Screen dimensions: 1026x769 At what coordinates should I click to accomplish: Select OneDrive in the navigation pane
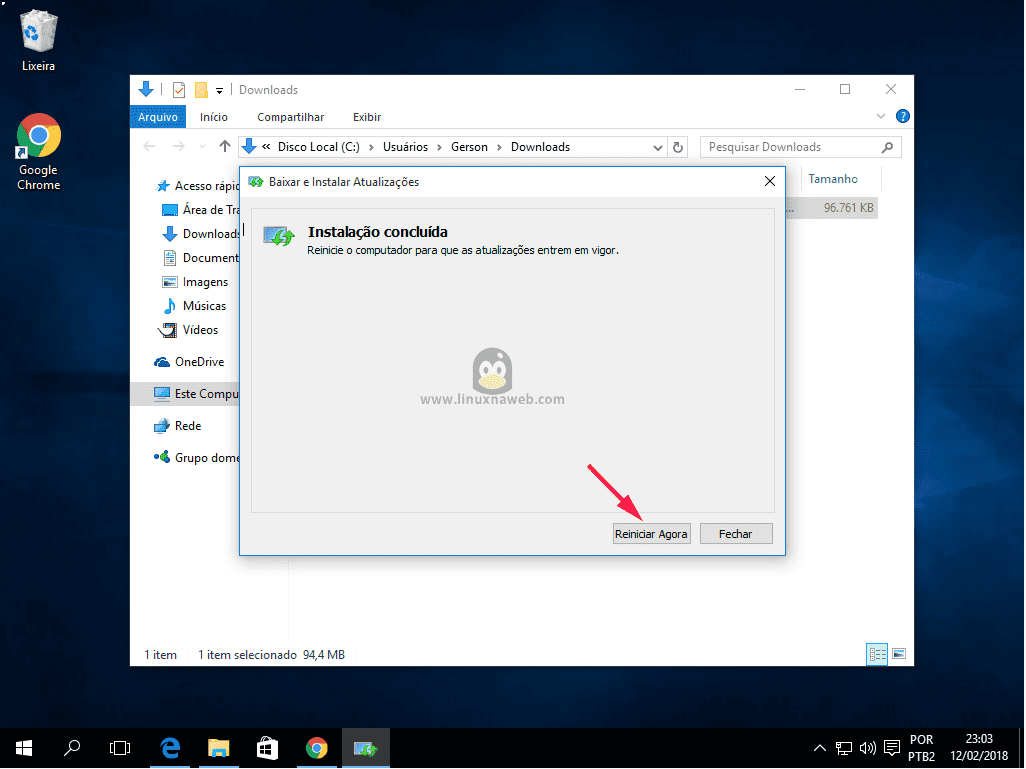(x=196, y=361)
